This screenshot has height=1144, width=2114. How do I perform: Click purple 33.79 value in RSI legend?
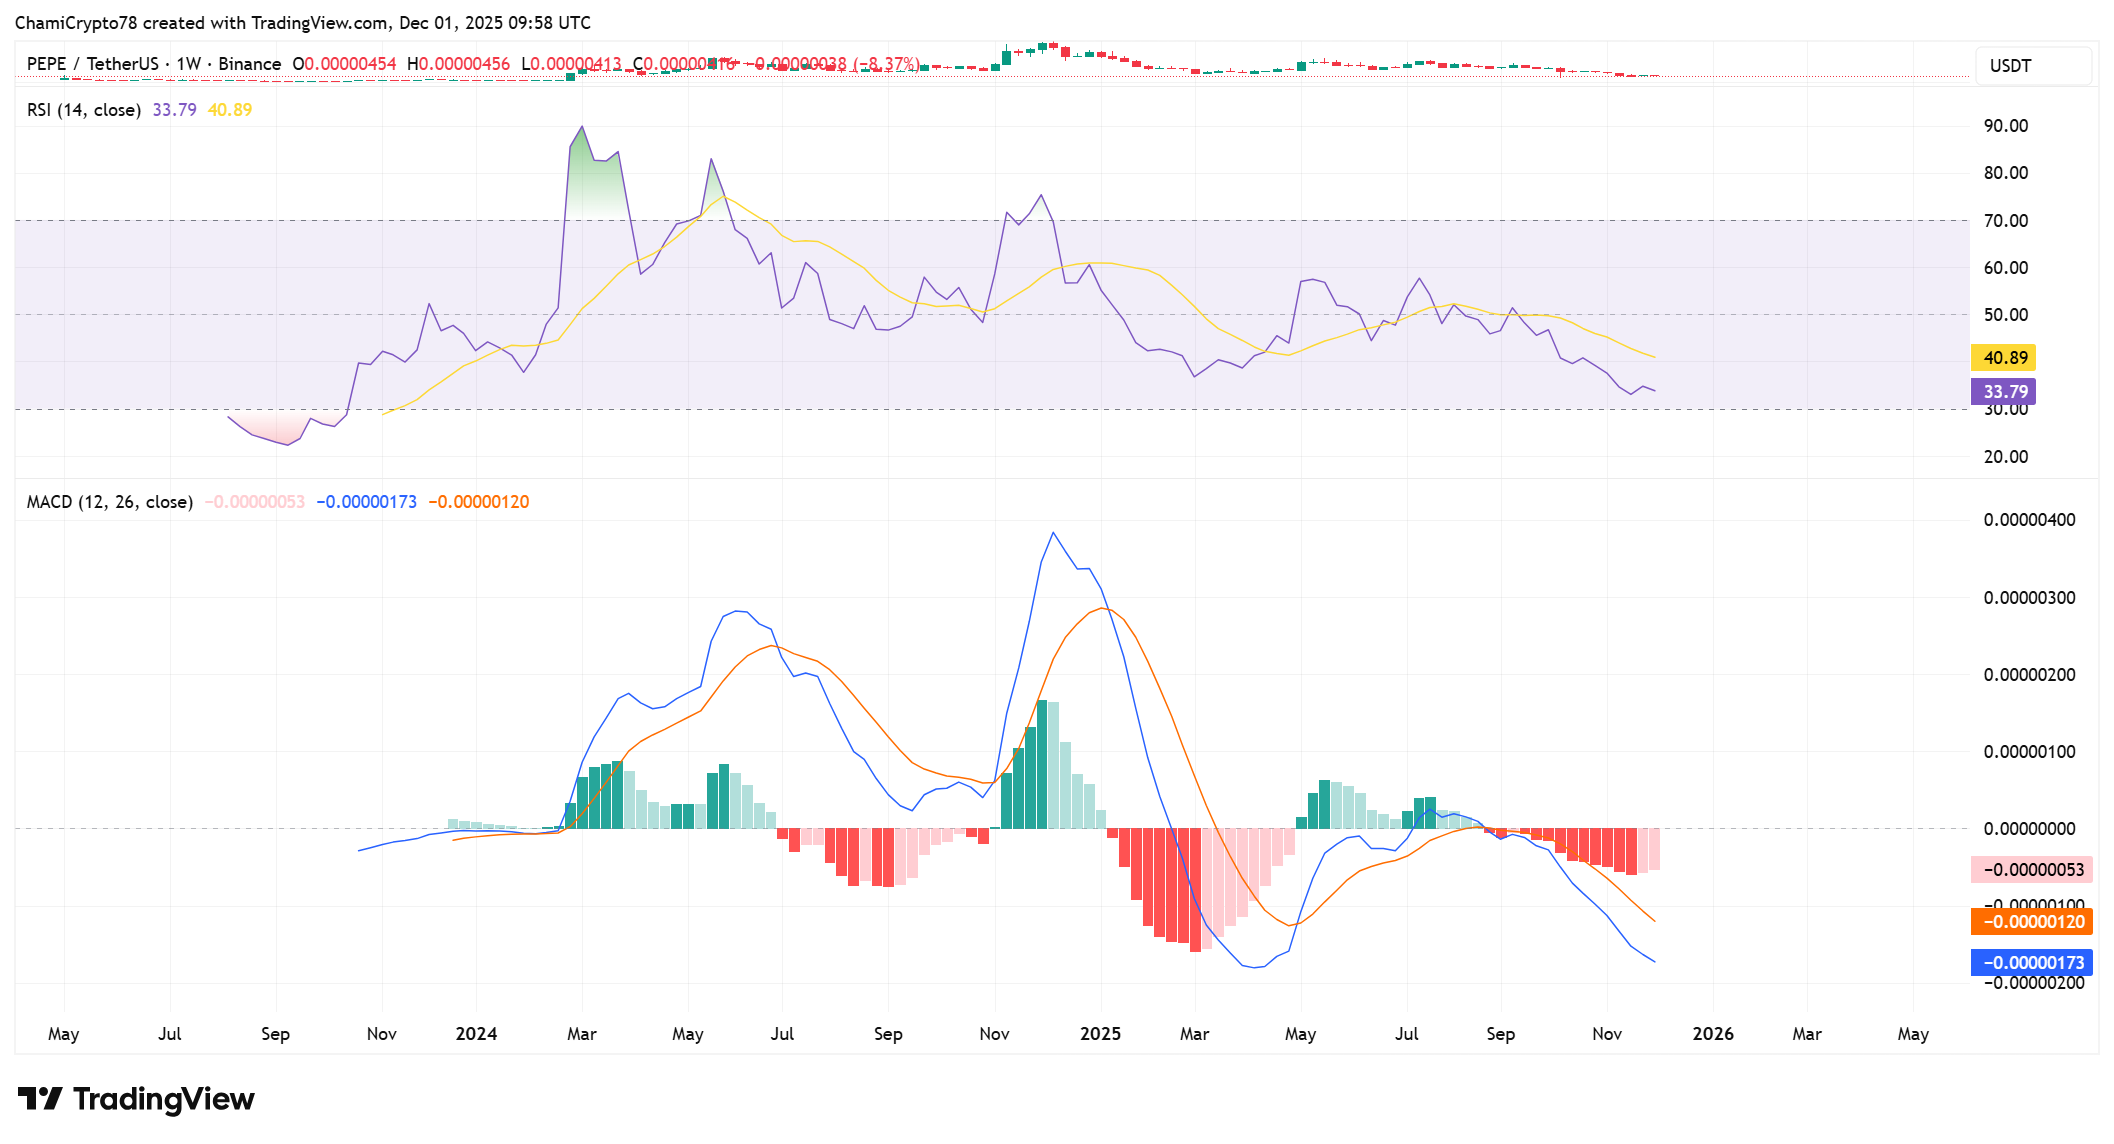point(174,110)
